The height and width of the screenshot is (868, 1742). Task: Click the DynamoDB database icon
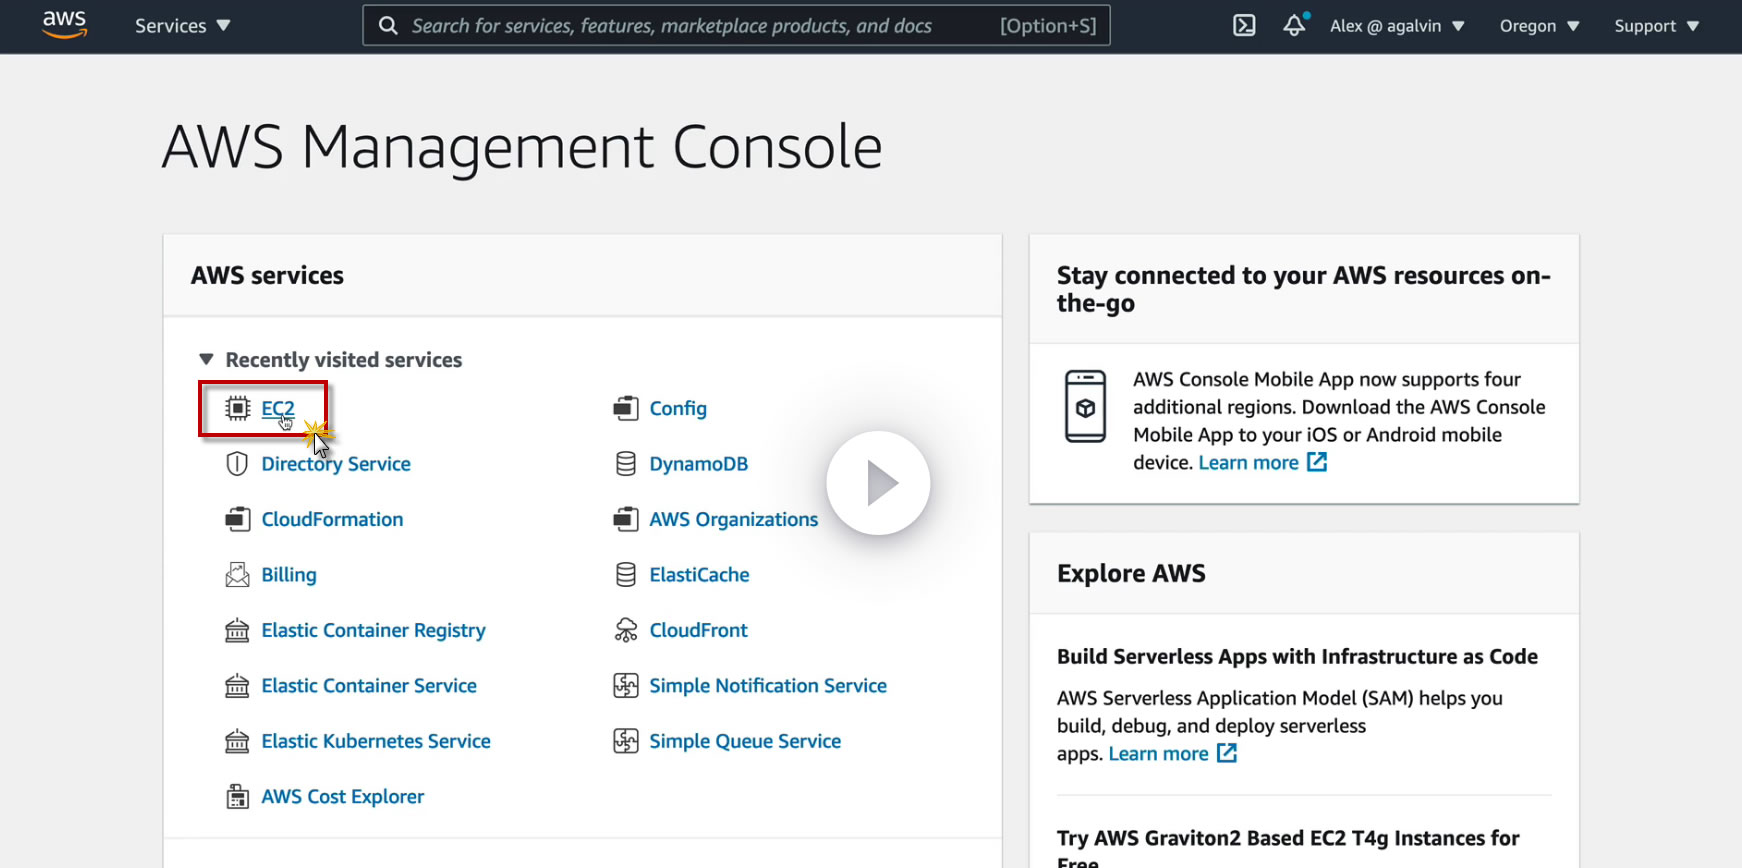(626, 464)
